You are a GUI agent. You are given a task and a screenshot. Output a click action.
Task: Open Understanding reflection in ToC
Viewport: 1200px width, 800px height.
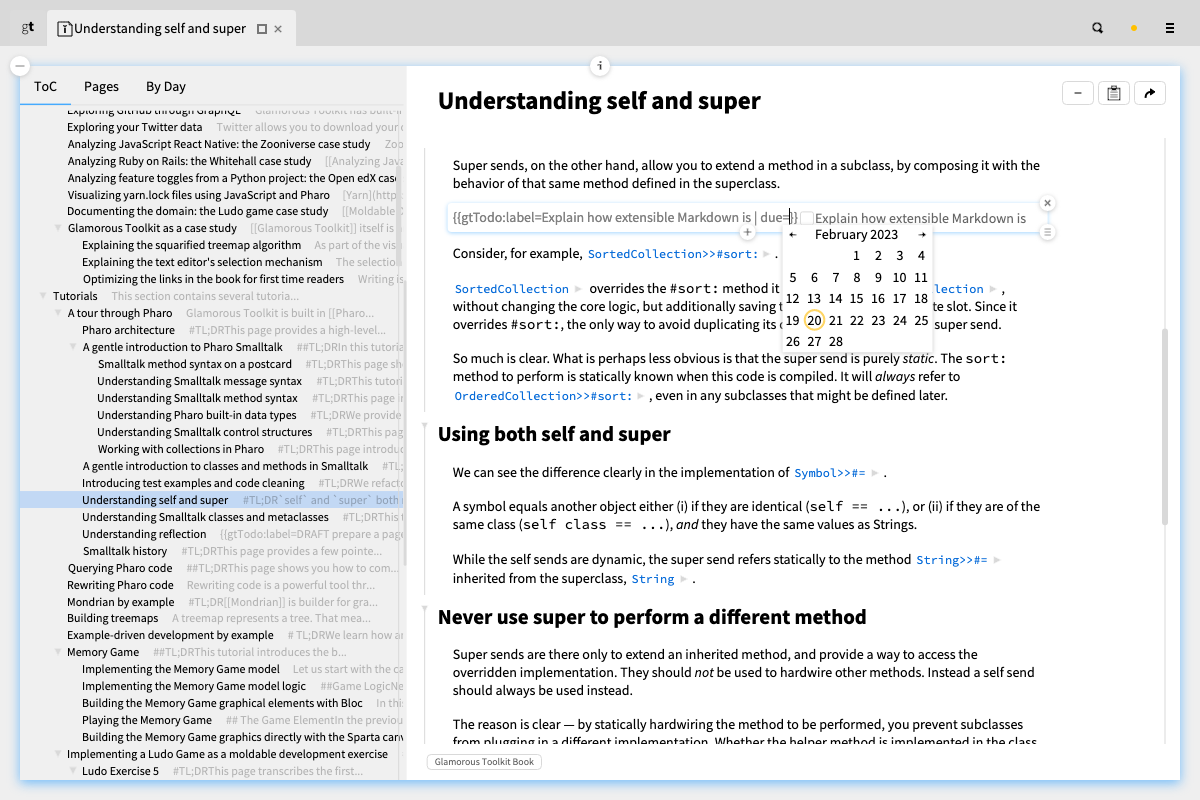(144, 534)
